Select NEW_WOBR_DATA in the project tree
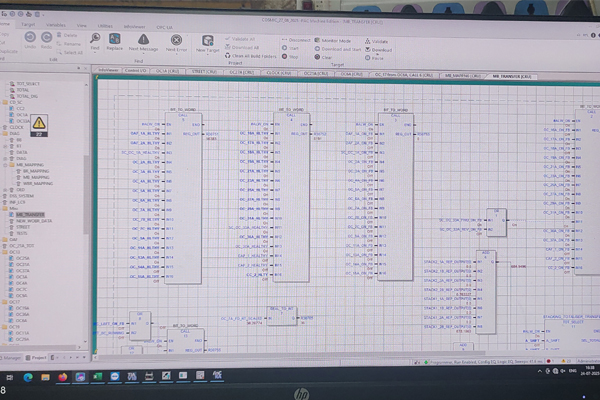The image size is (600, 400). pyautogui.click(x=34, y=221)
